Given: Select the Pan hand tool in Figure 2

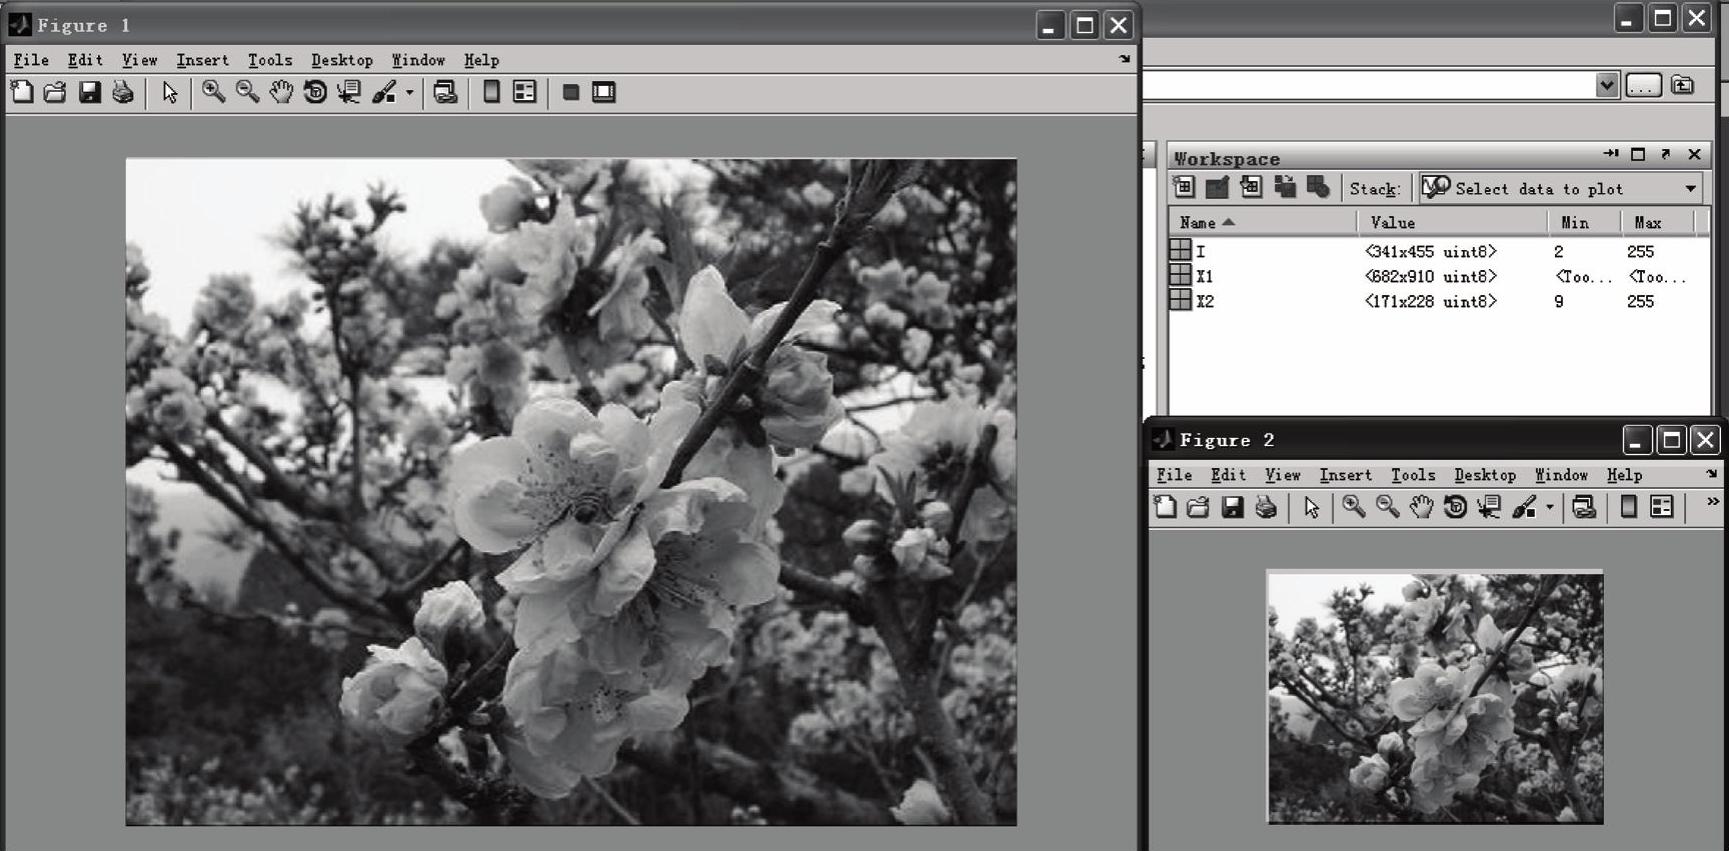Looking at the screenshot, I should click(1421, 508).
